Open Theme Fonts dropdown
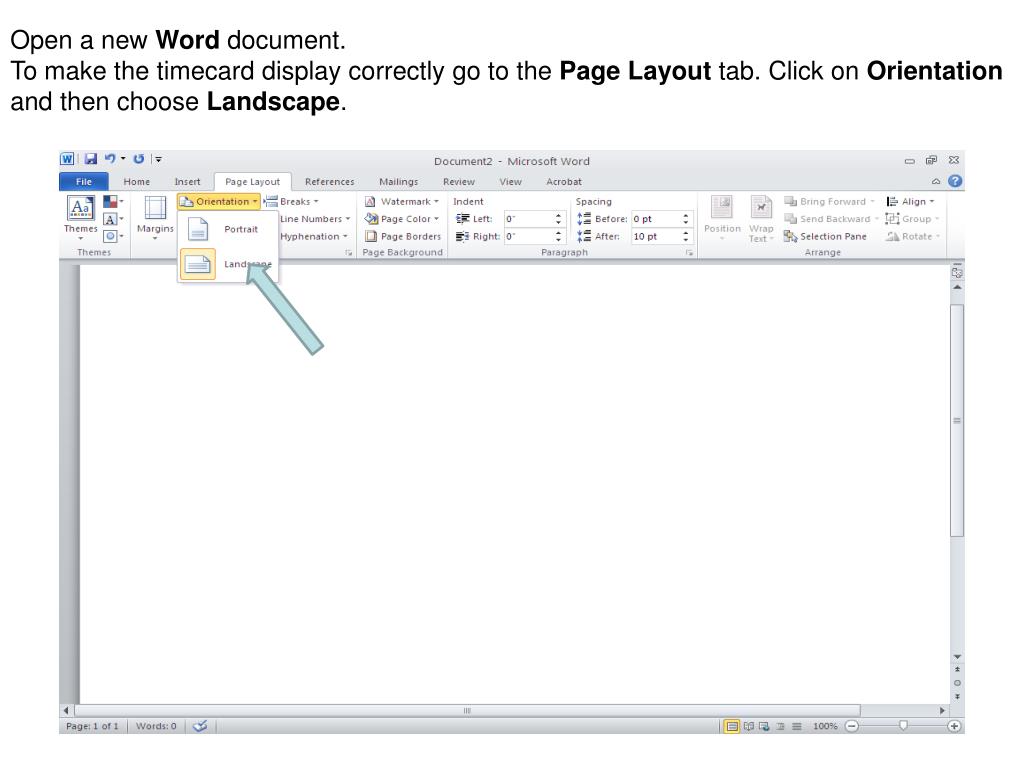The image size is (1024, 768). (113, 219)
